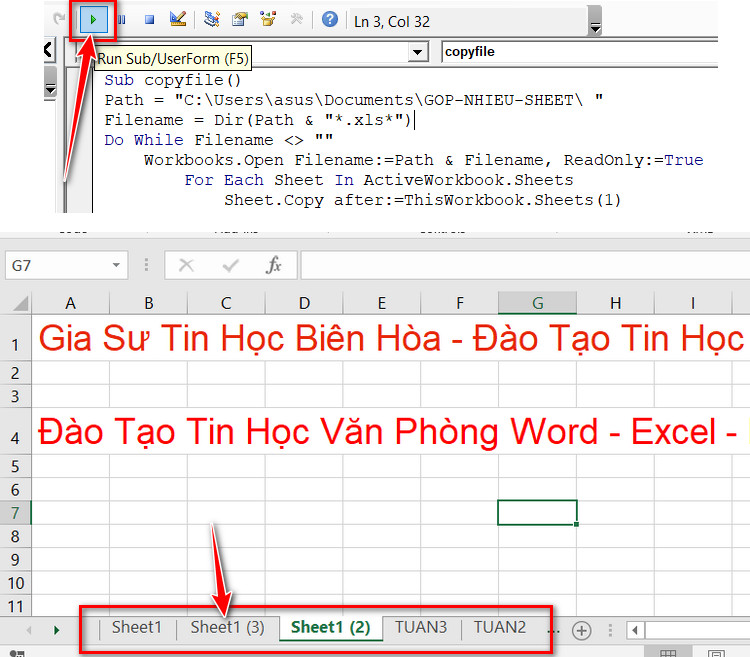Click left pane scrollbar down arrow
The image size is (750, 657).
(x=50, y=89)
